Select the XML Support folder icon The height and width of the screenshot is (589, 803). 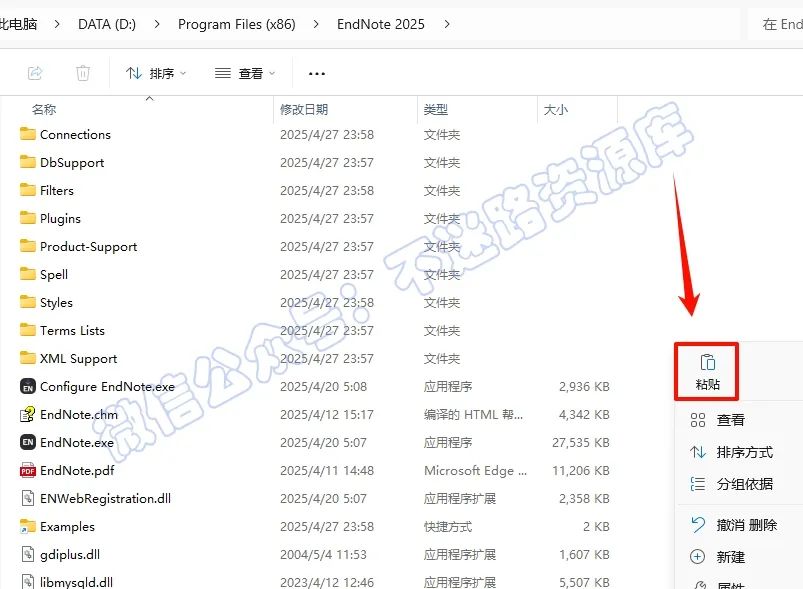click(28, 358)
